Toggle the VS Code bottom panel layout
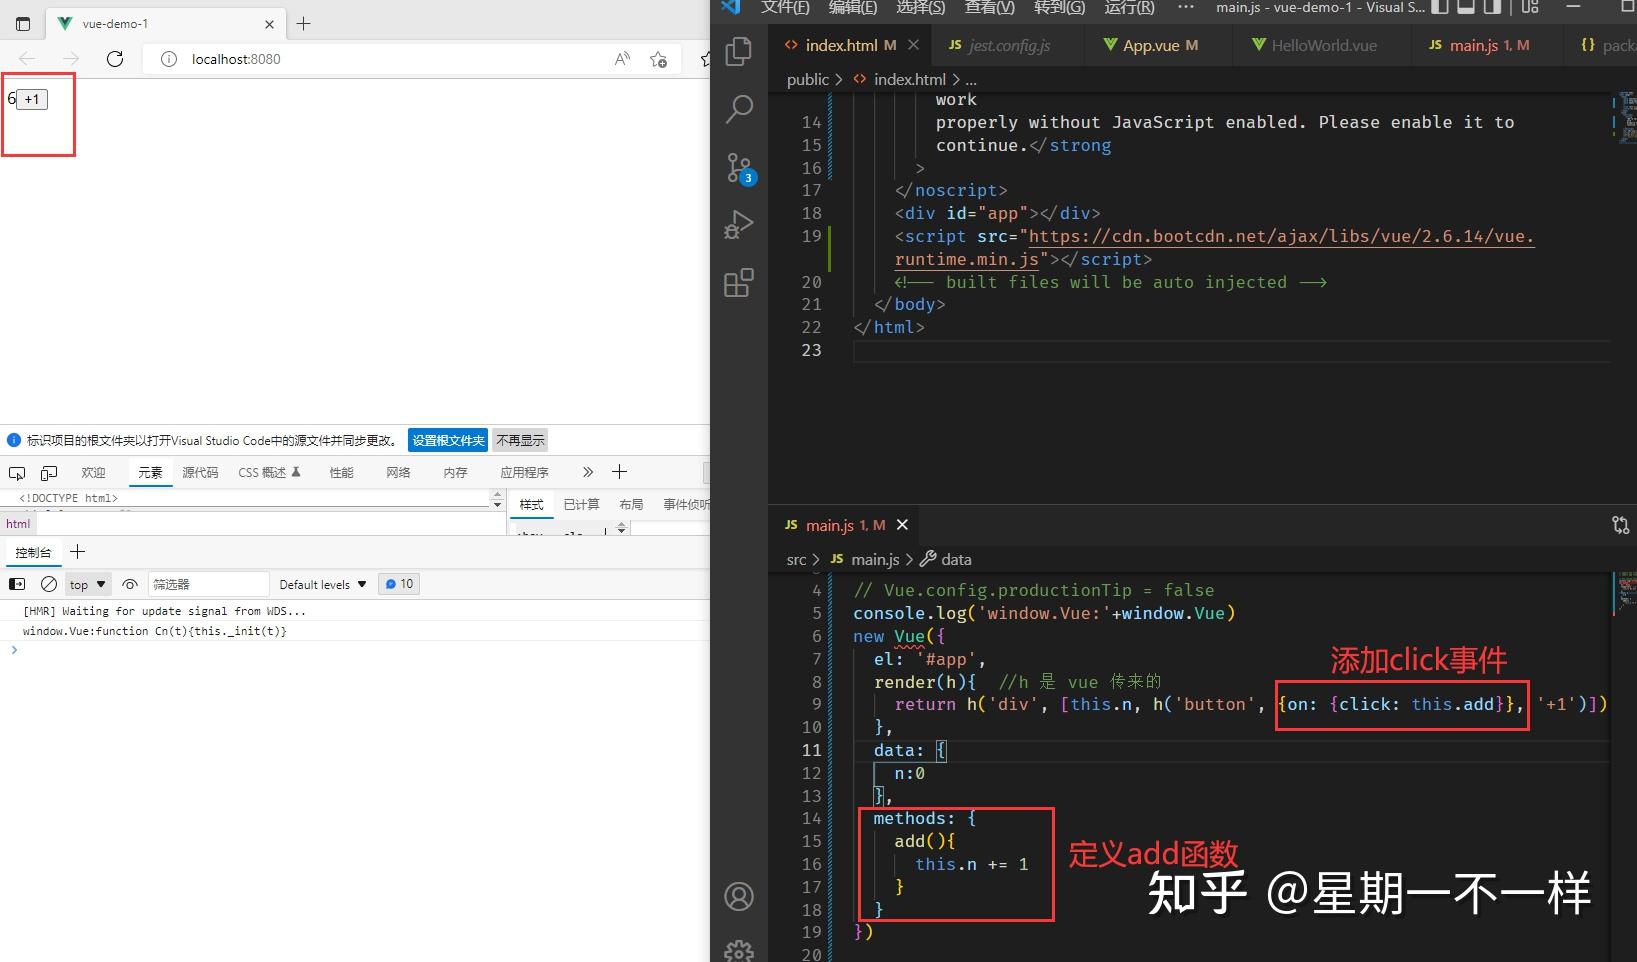This screenshot has width=1637, height=962. [x=1466, y=7]
